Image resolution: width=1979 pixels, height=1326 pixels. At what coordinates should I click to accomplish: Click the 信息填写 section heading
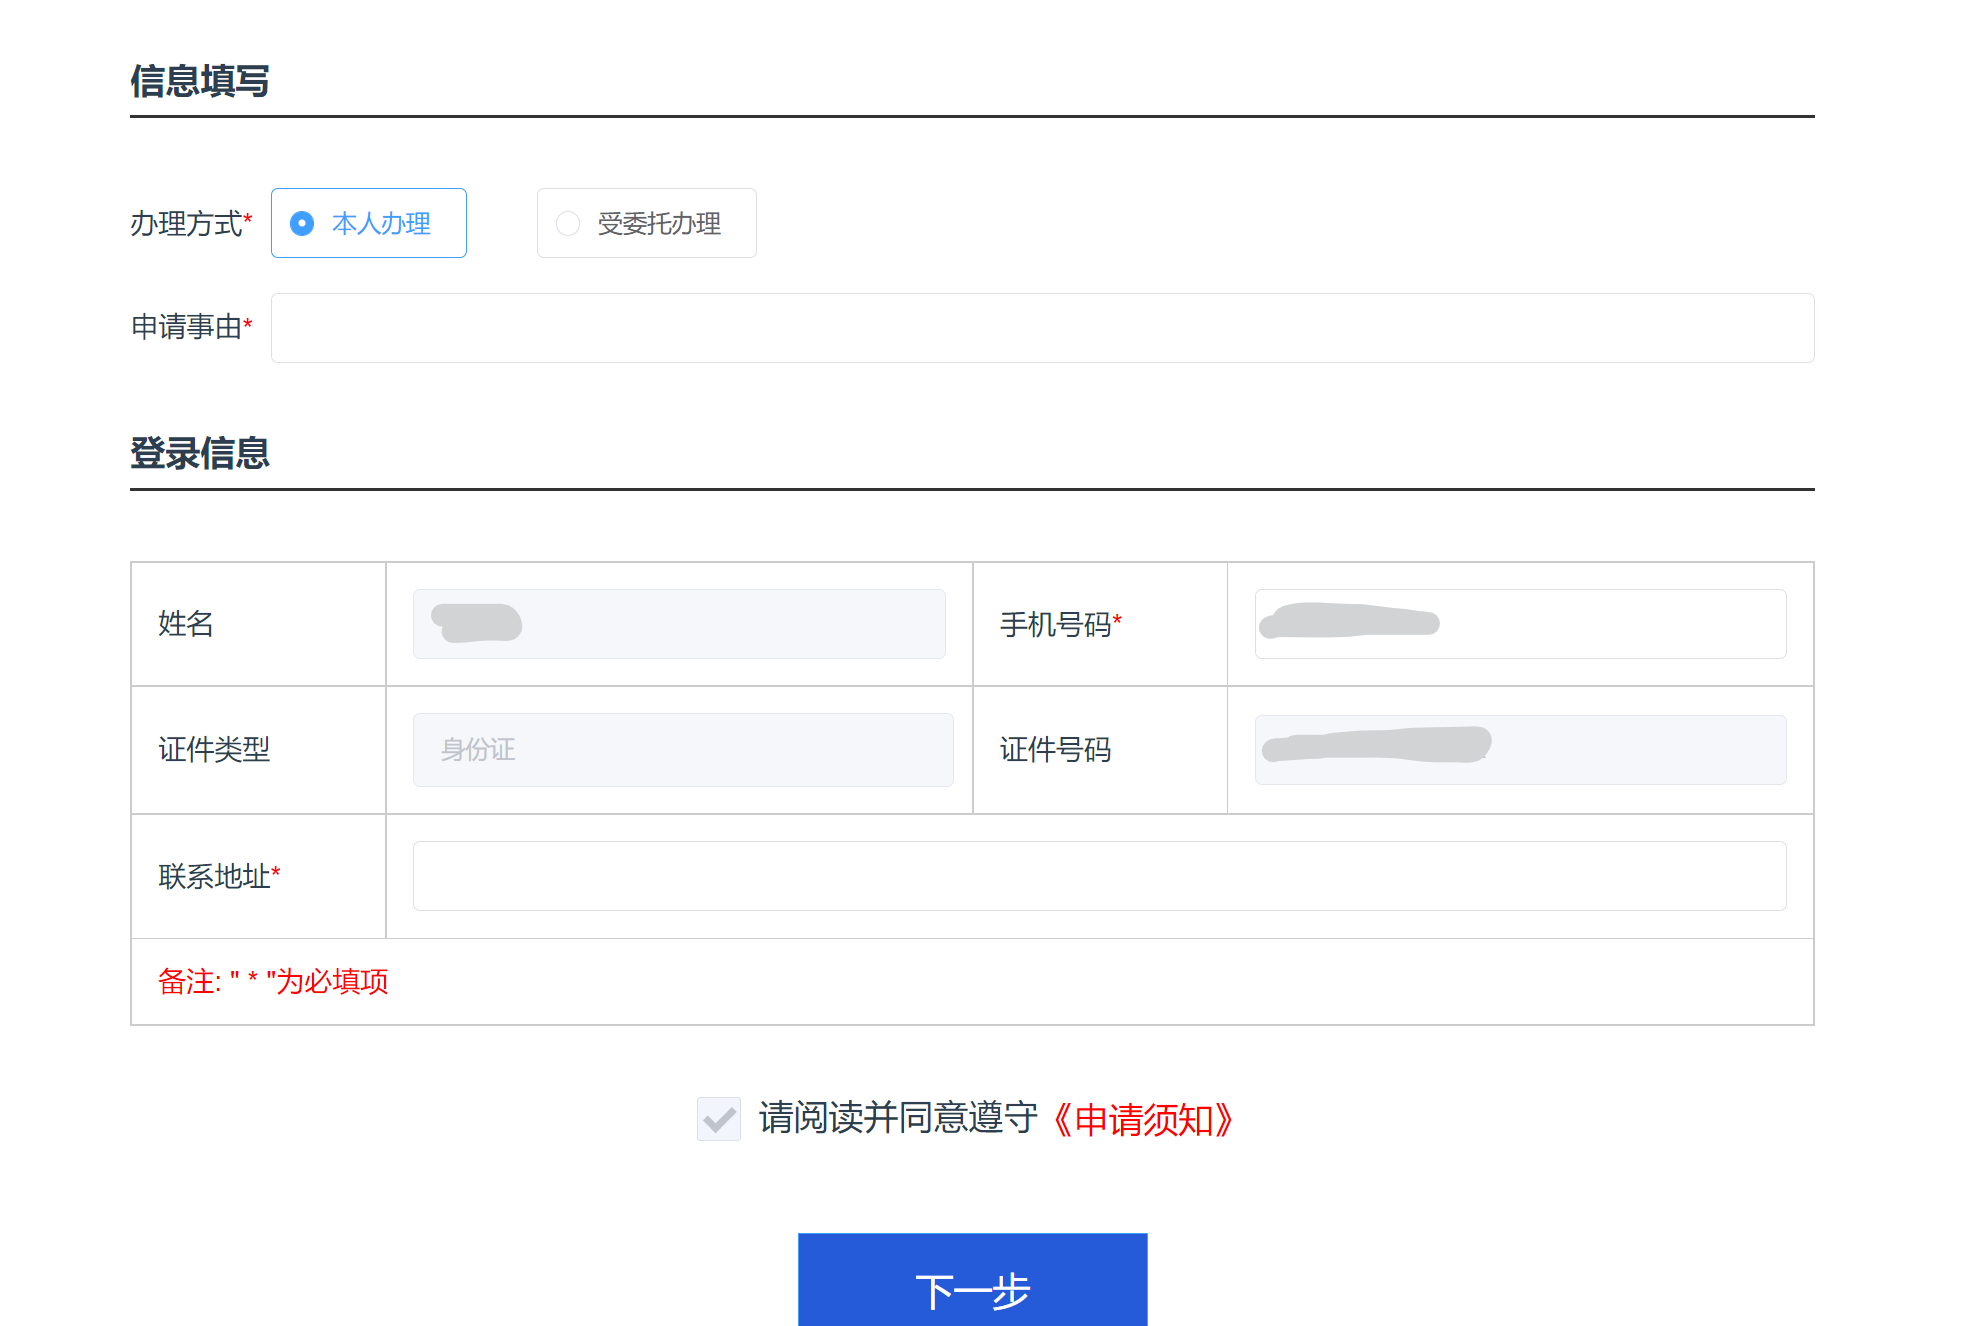point(200,81)
